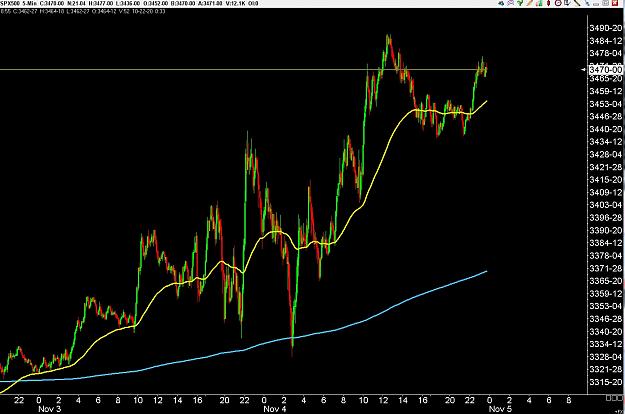Click the V:12.1K volume value

[236, 3]
